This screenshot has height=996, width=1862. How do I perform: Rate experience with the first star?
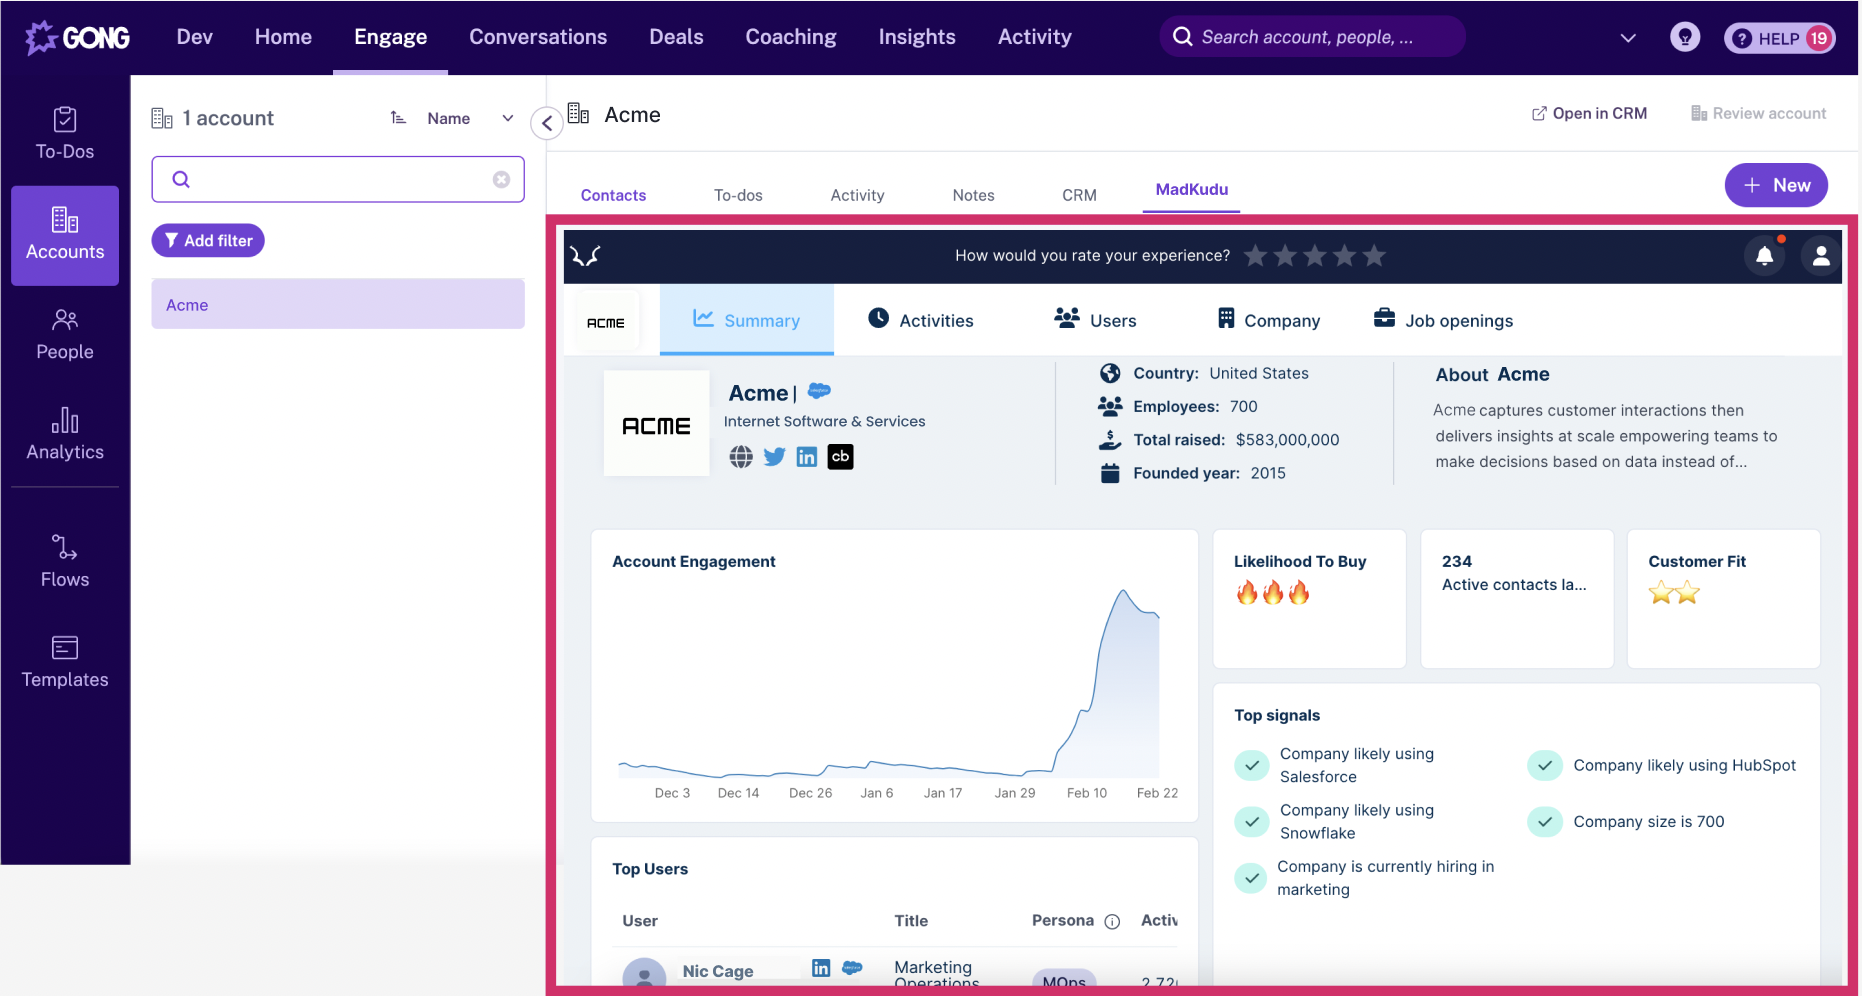point(1255,256)
